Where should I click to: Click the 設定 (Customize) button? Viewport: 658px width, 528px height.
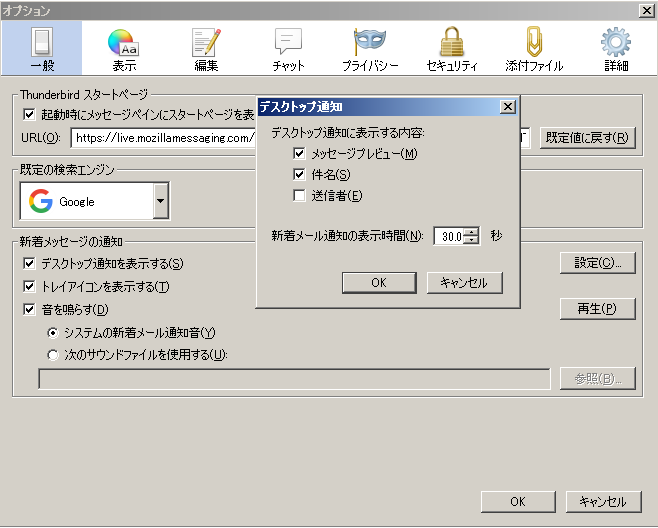point(597,263)
